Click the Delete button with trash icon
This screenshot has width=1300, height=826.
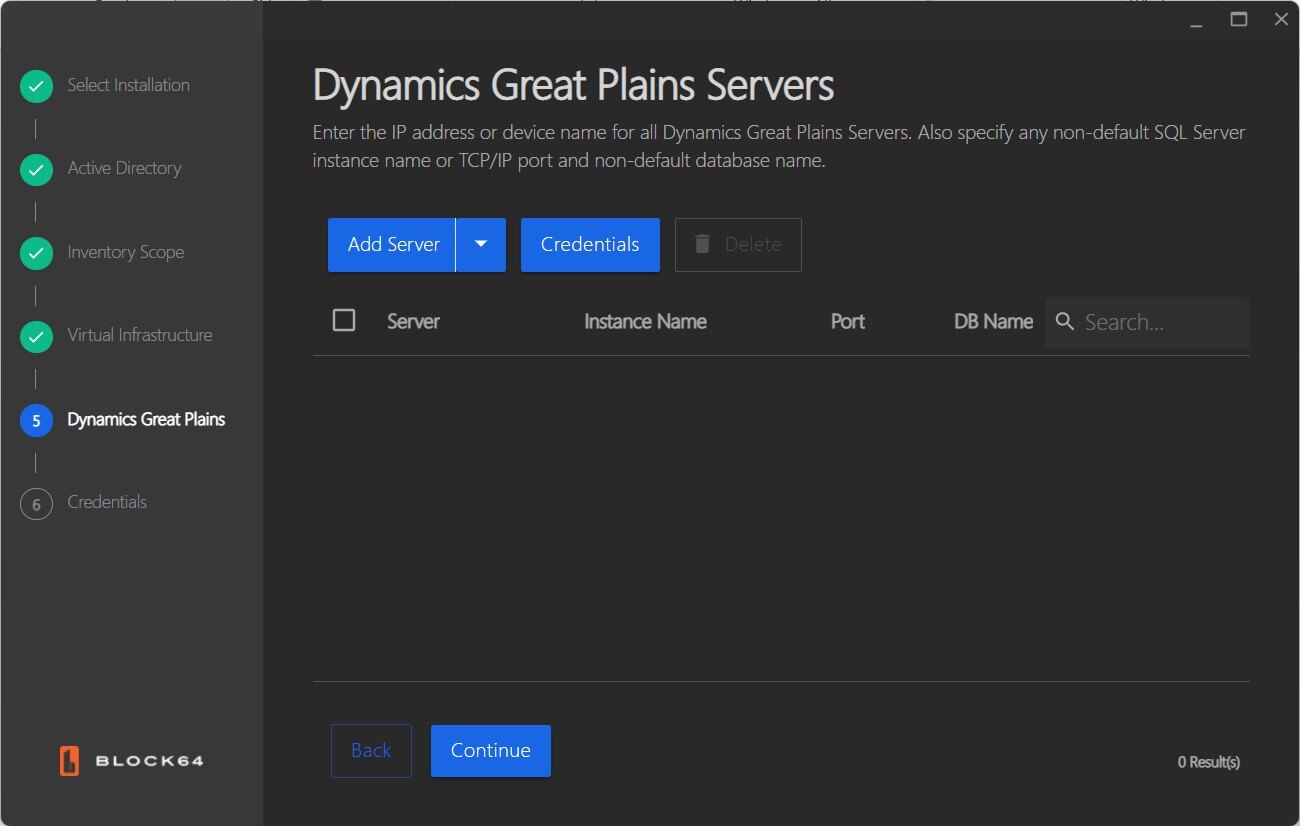point(738,244)
